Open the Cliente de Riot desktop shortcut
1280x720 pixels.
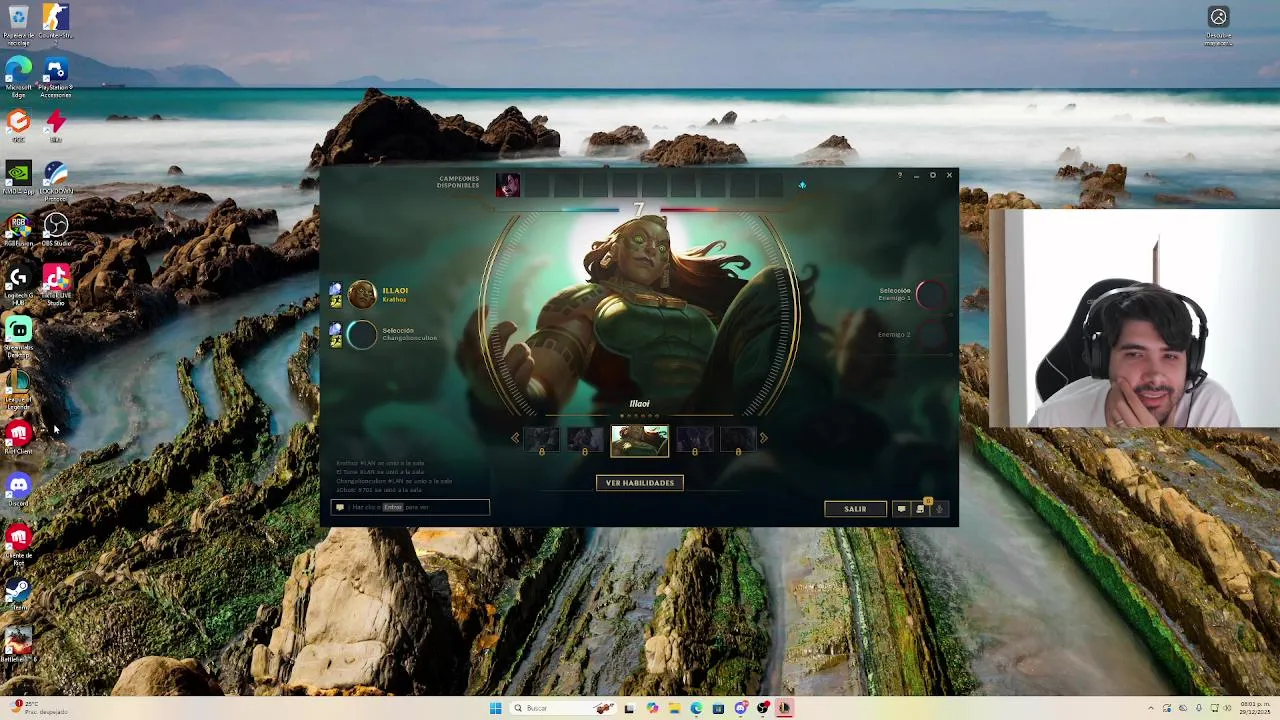pyautogui.click(x=18, y=545)
